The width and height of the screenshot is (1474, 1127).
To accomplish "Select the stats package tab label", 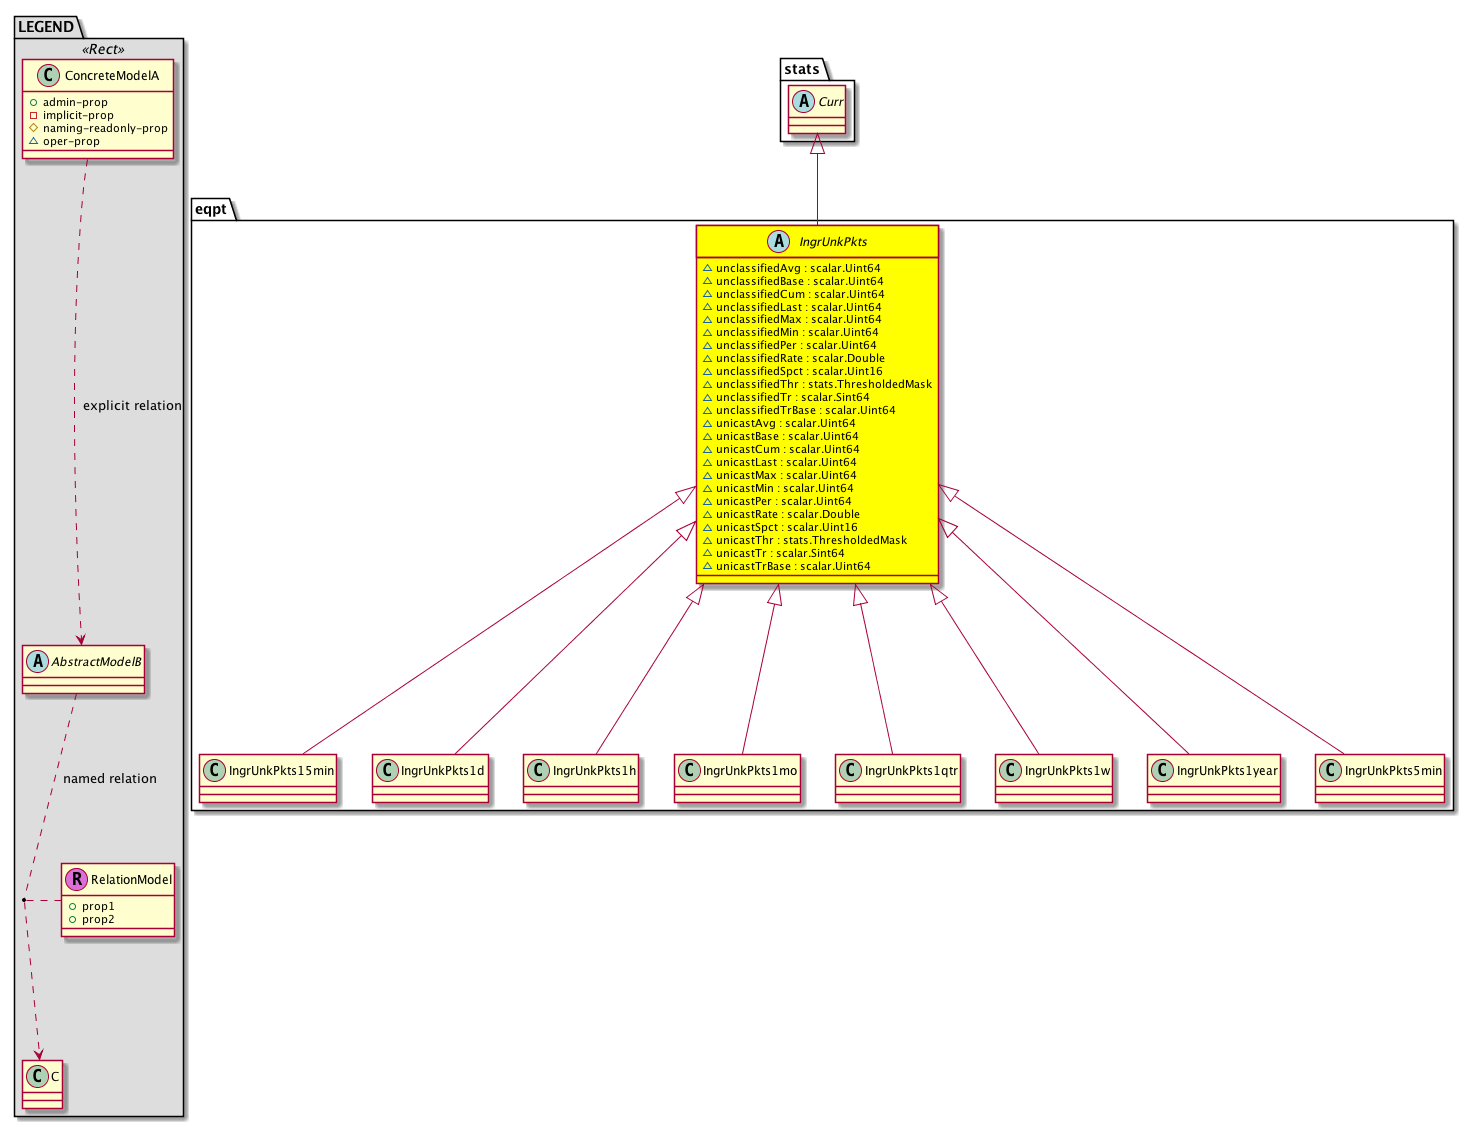I will click(x=801, y=69).
